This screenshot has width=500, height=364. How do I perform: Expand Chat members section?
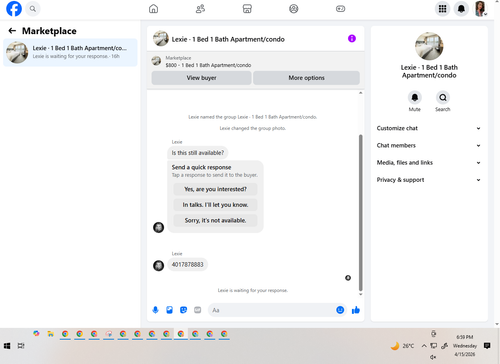click(429, 145)
